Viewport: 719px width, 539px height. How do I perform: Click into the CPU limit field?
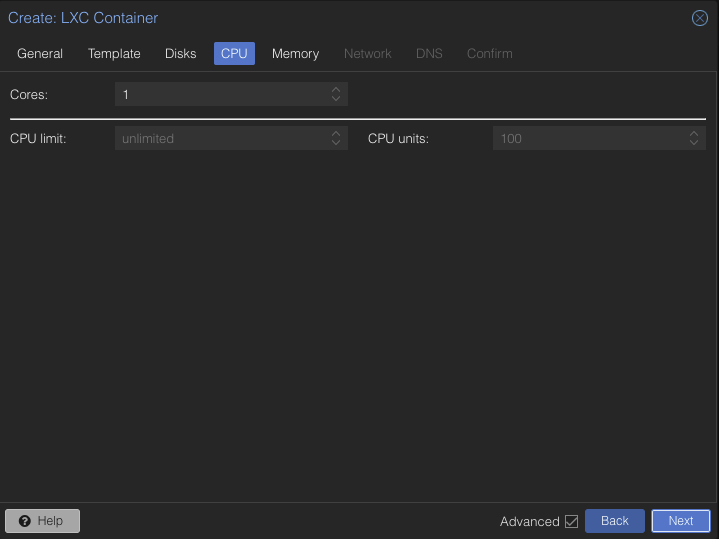220,139
